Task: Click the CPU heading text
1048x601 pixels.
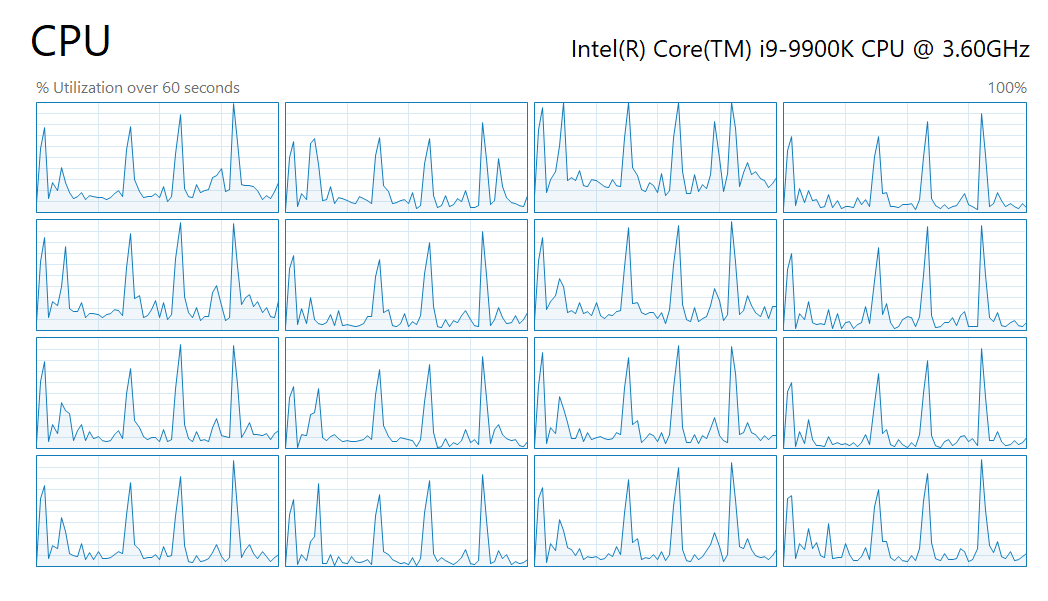Action: pos(70,41)
